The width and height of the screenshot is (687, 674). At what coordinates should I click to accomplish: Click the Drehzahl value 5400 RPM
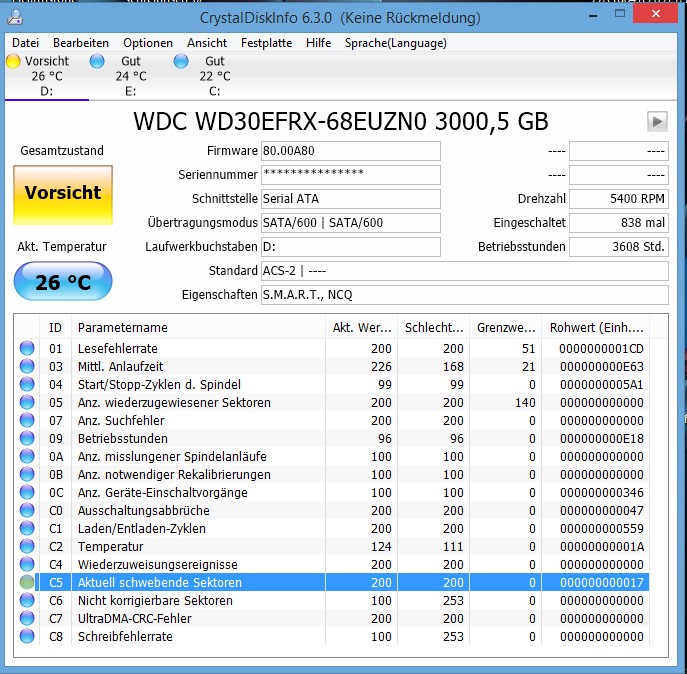[x=619, y=199]
